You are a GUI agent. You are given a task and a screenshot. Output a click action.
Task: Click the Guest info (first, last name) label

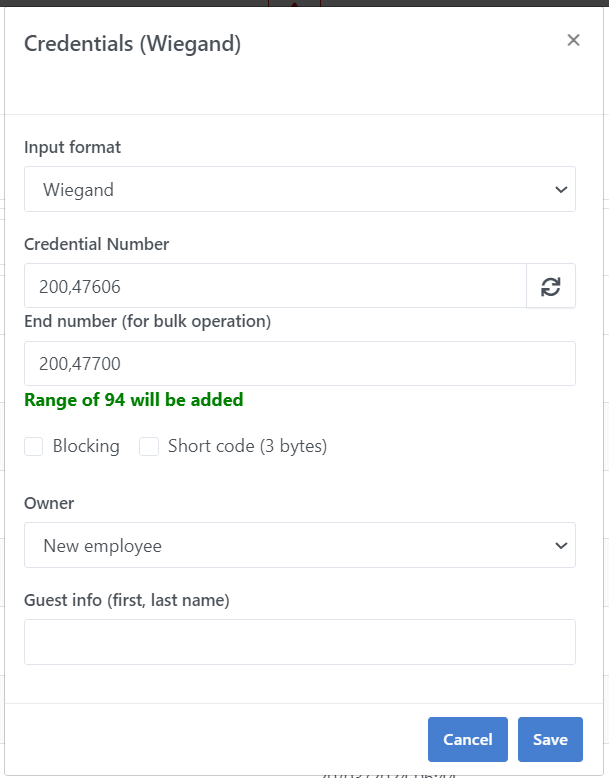pyautogui.click(x=127, y=600)
